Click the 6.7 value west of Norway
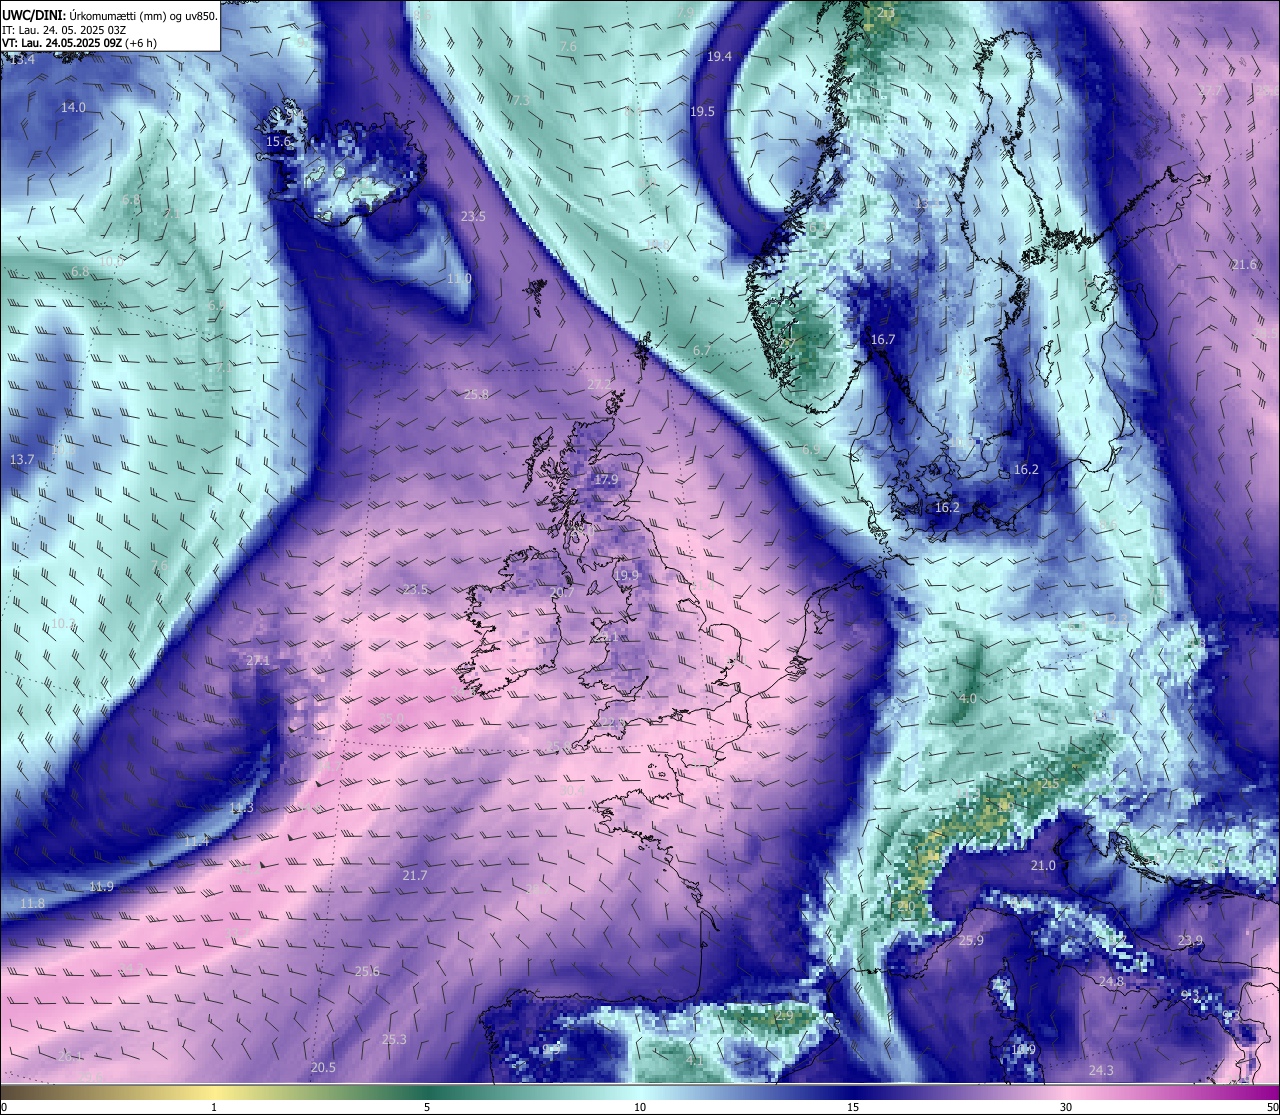The height and width of the screenshot is (1115, 1280). click(702, 351)
